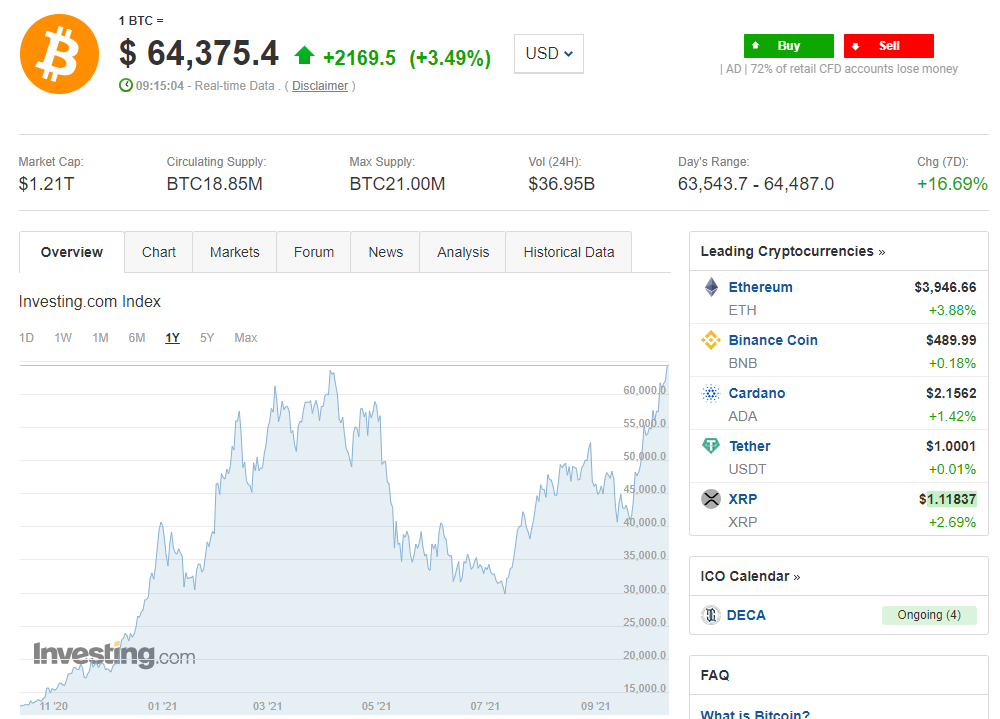
Task: Click the Bitcoin one-year price chart
Action: 344,539
